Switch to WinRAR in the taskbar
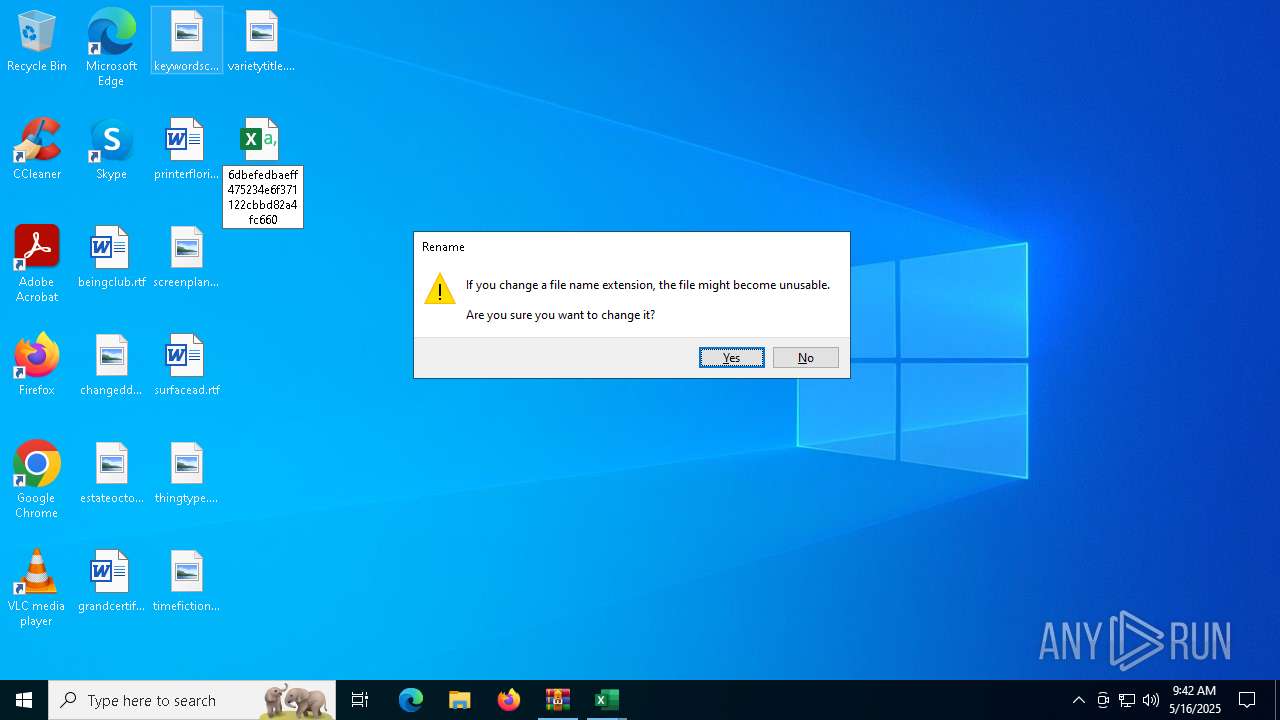Viewport: 1280px width, 720px height. pyautogui.click(x=558, y=700)
